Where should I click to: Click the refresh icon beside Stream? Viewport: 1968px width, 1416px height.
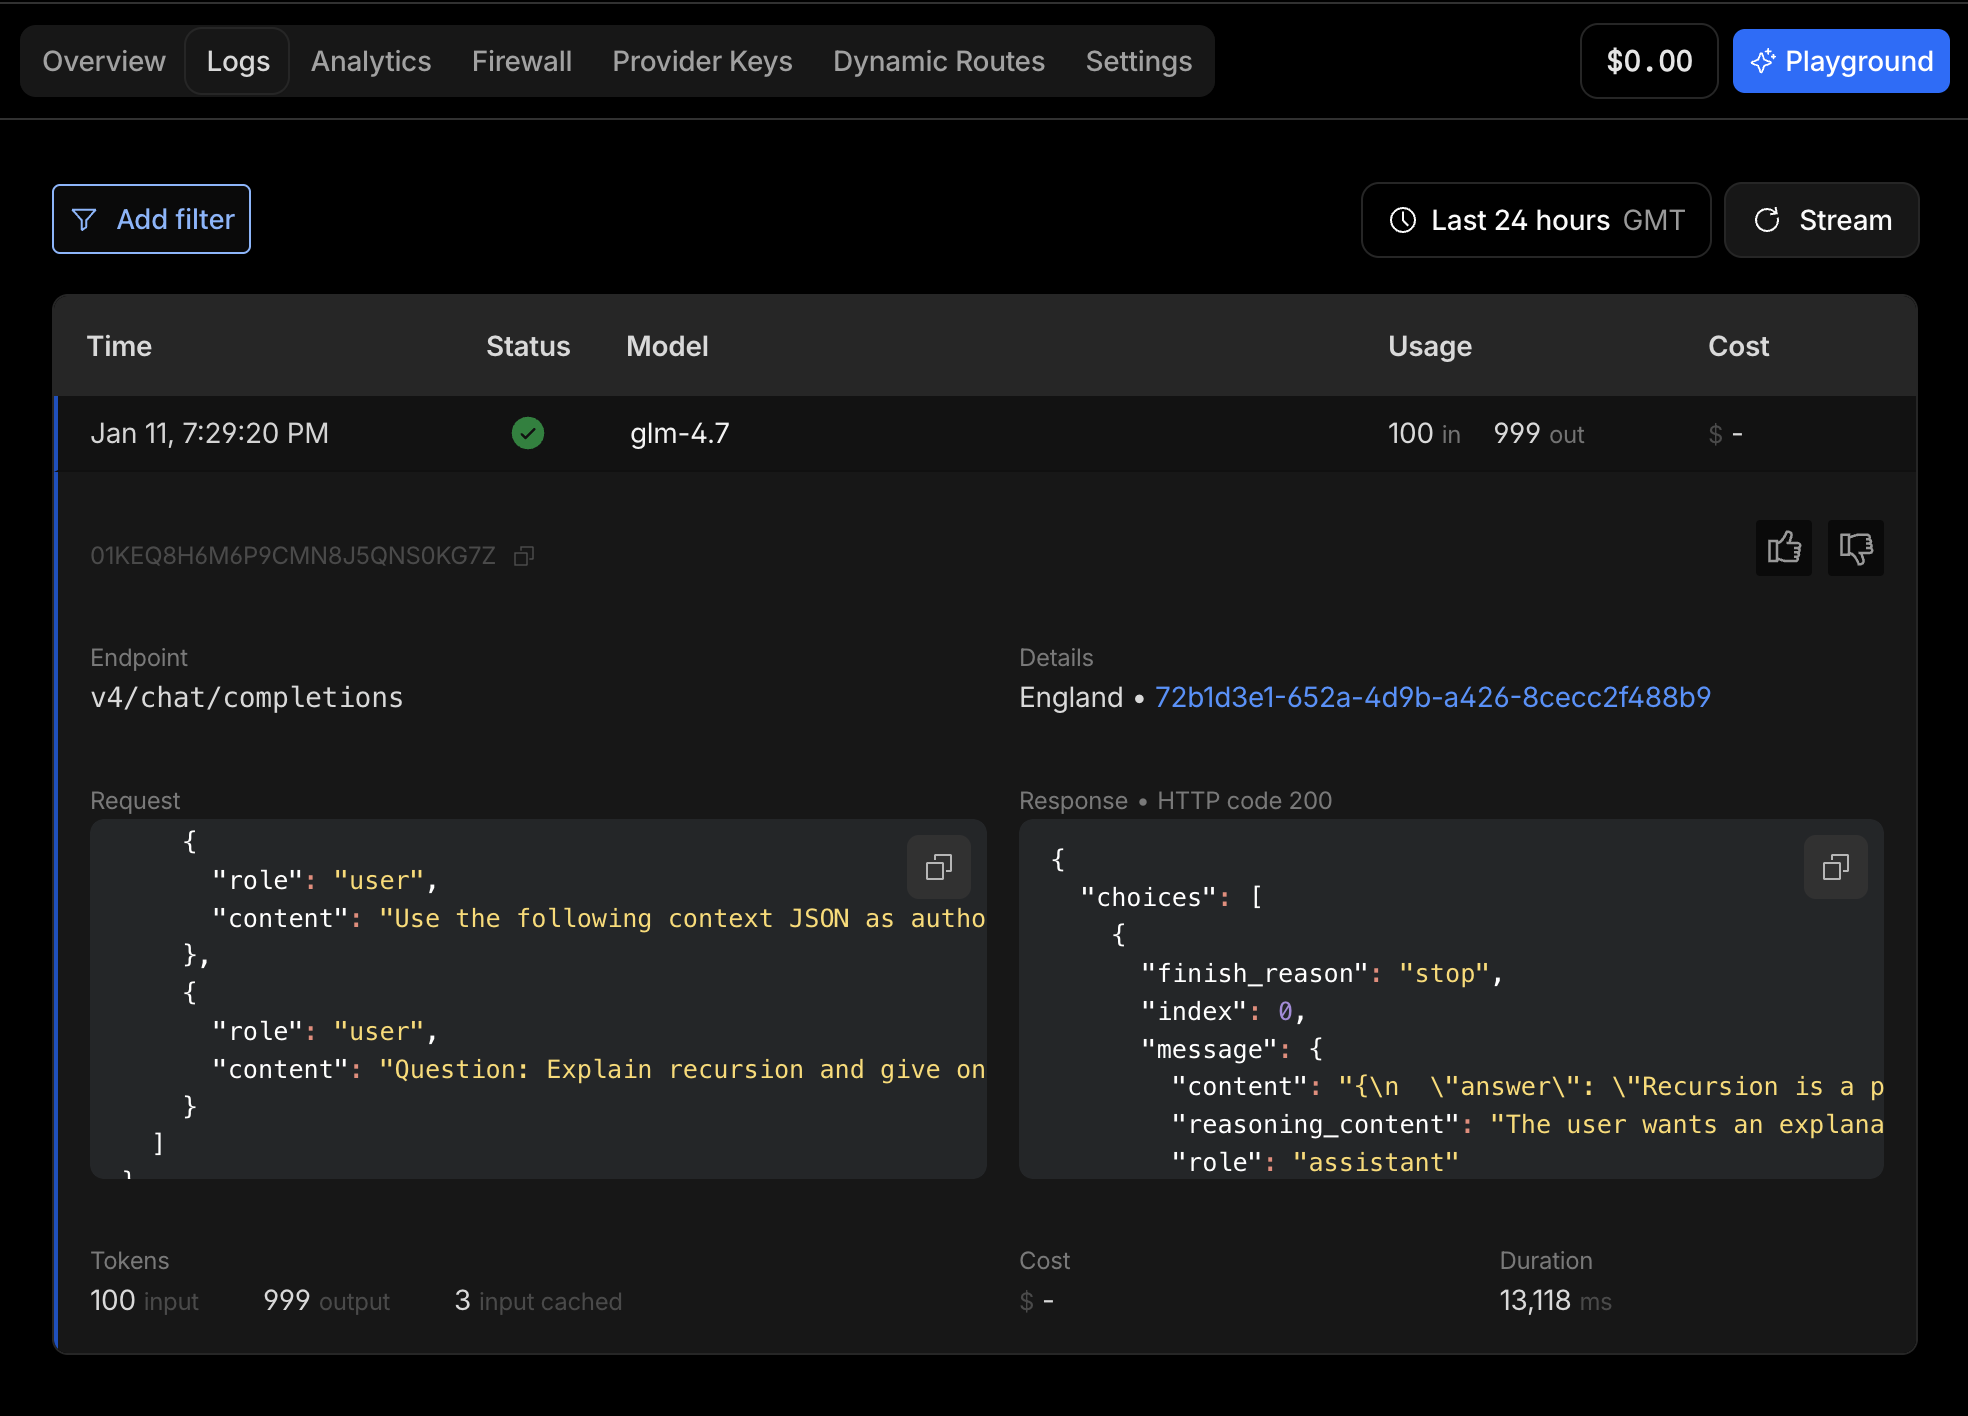pos(1767,220)
